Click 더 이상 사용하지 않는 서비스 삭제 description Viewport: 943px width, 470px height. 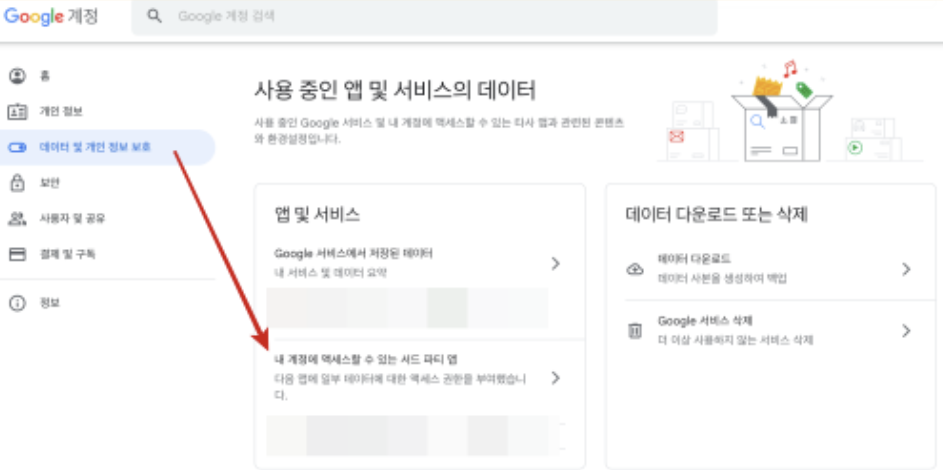[x=736, y=340]
